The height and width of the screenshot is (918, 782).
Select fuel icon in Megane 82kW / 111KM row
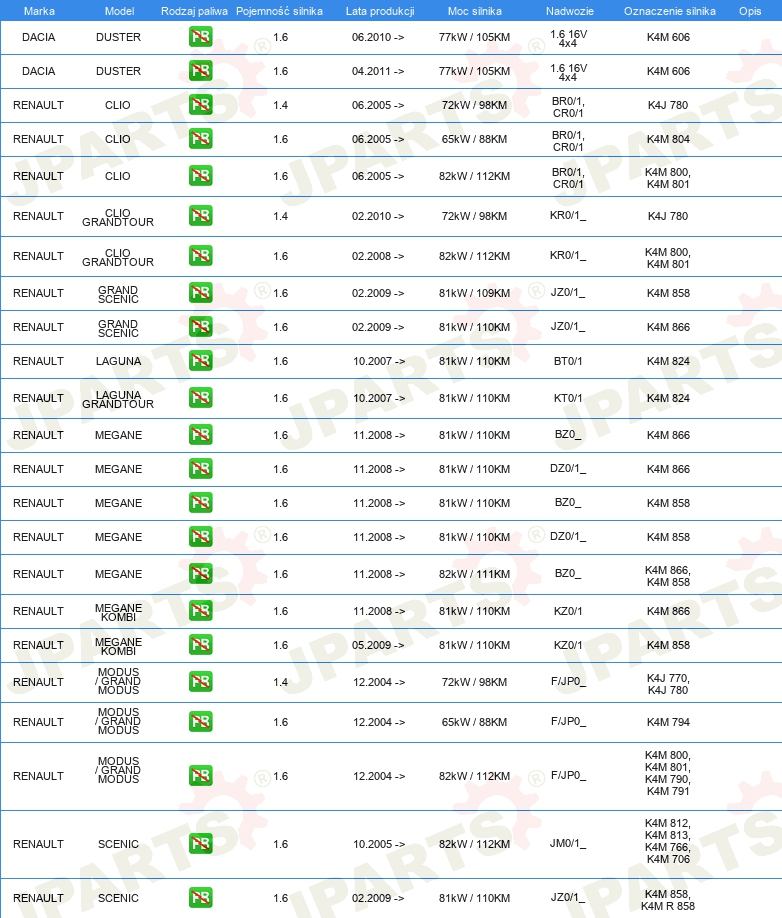pyautogui.click(x=201, y=574)
